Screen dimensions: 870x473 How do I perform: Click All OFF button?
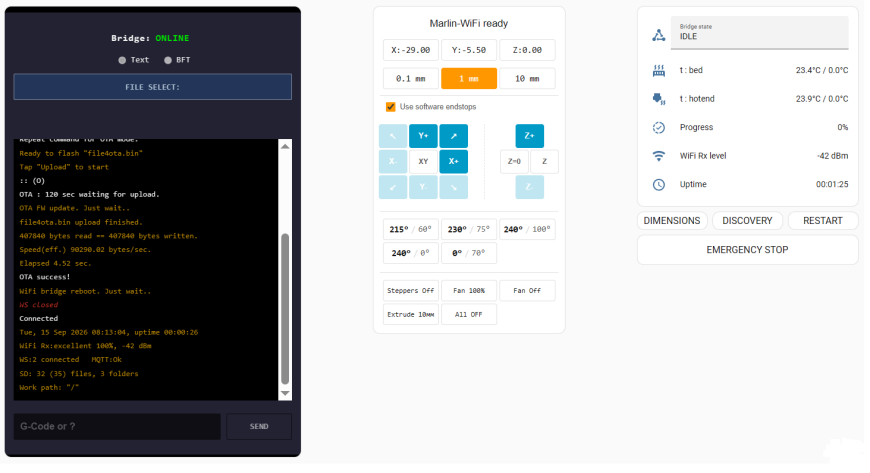[469, 315]
